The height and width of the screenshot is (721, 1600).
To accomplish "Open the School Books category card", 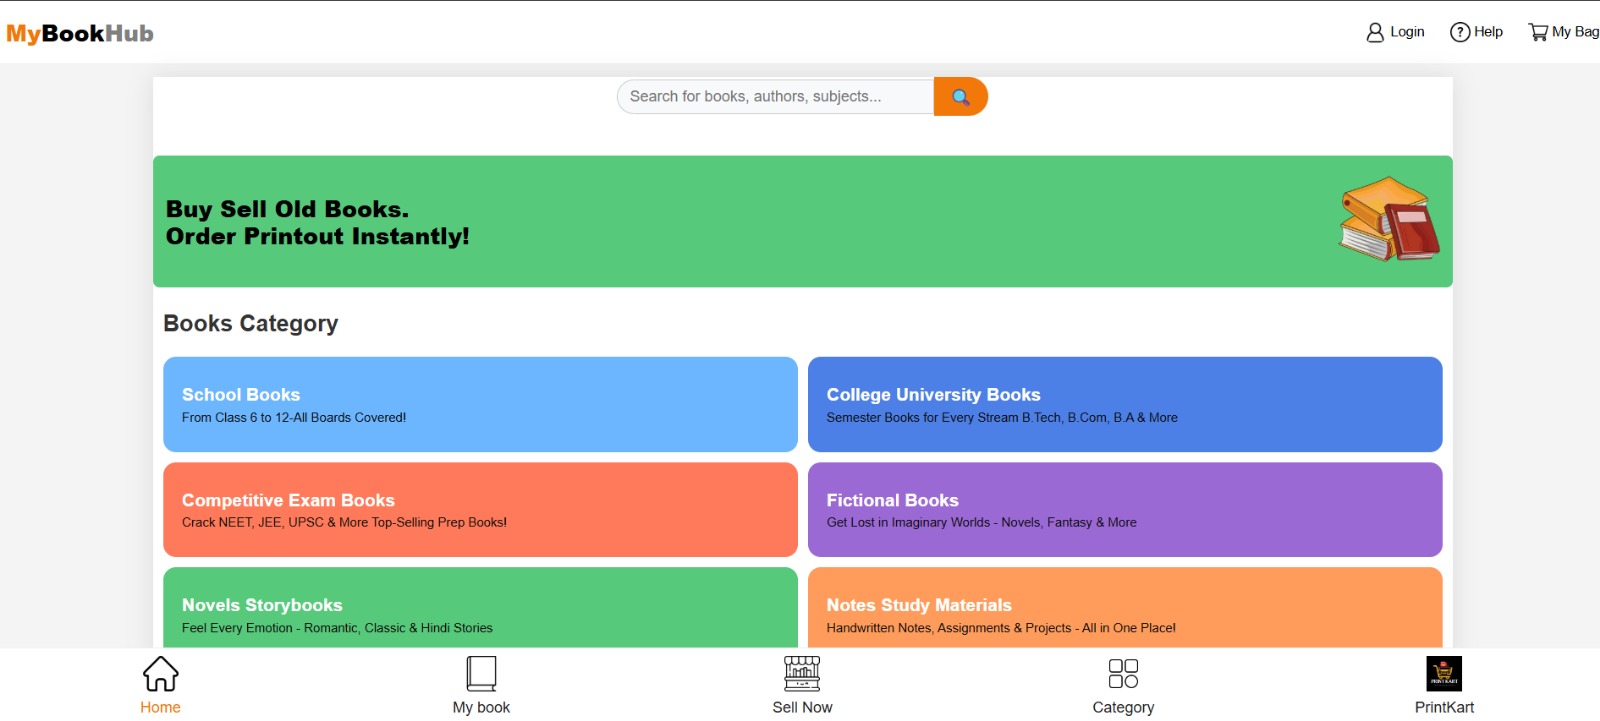I will pos(480,404).
